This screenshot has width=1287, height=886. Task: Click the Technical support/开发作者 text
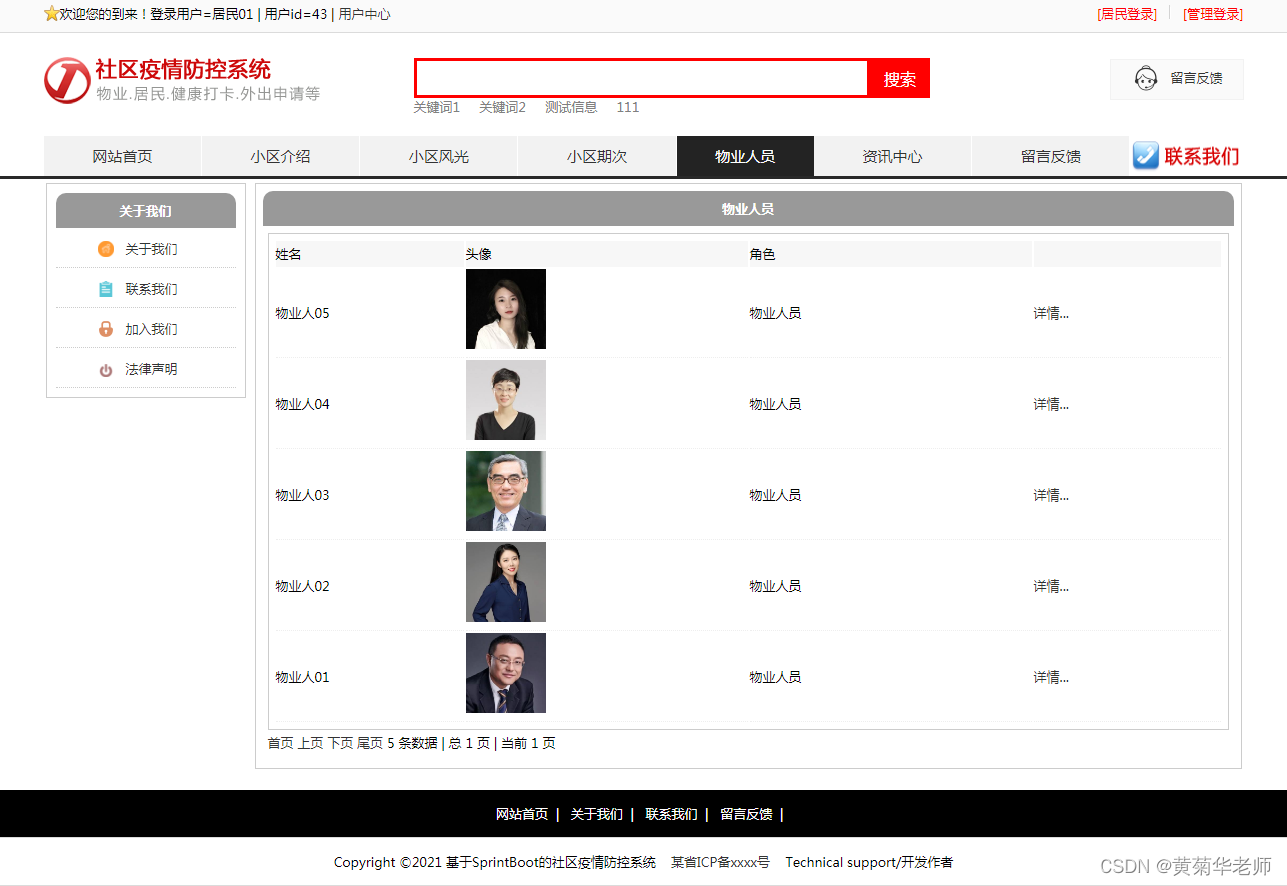coord(869,862)
